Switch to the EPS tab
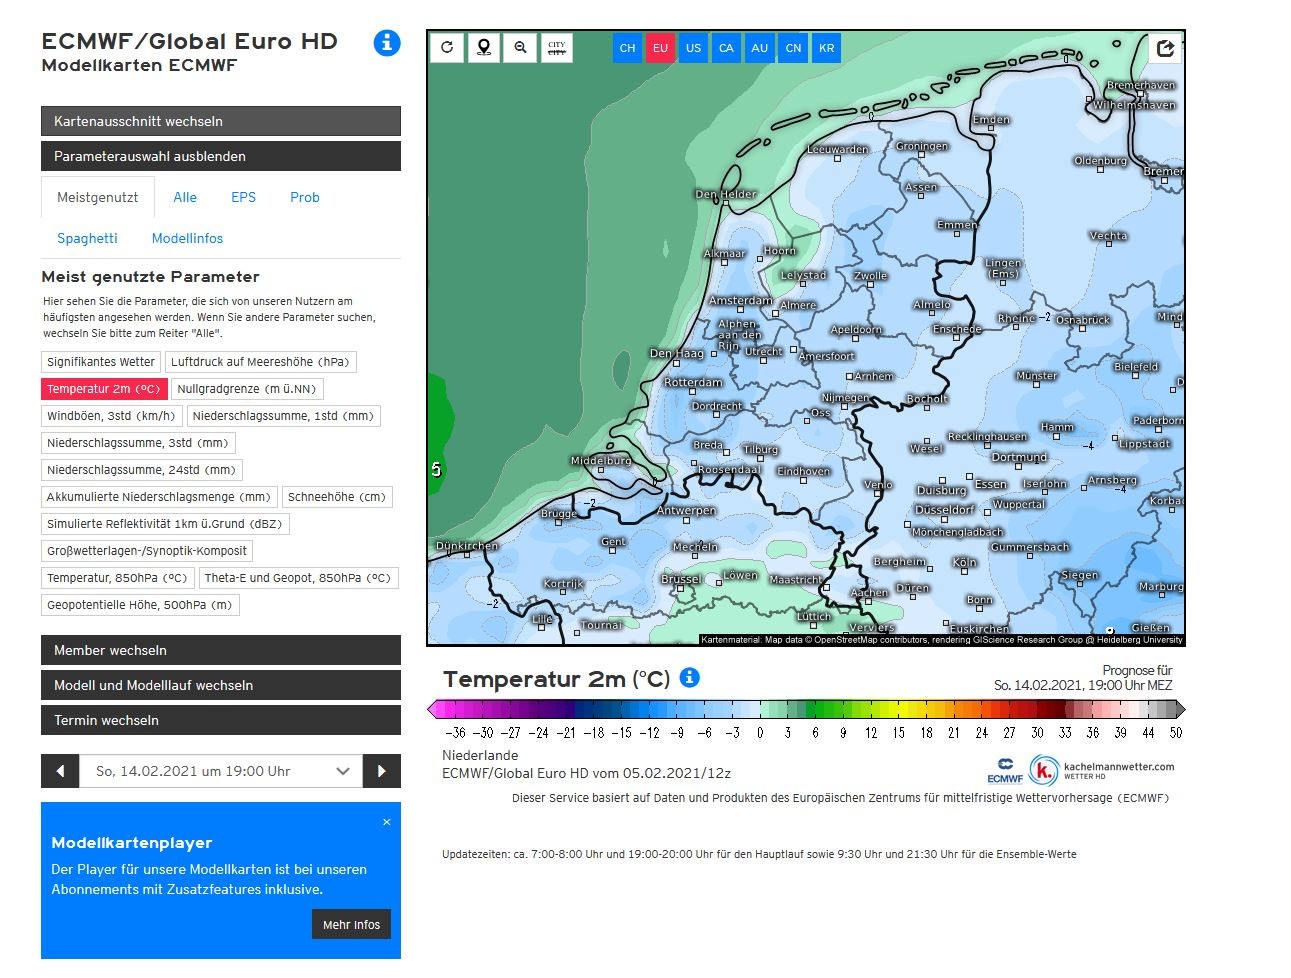This screenshot has width=1291, height=978. 243,197
